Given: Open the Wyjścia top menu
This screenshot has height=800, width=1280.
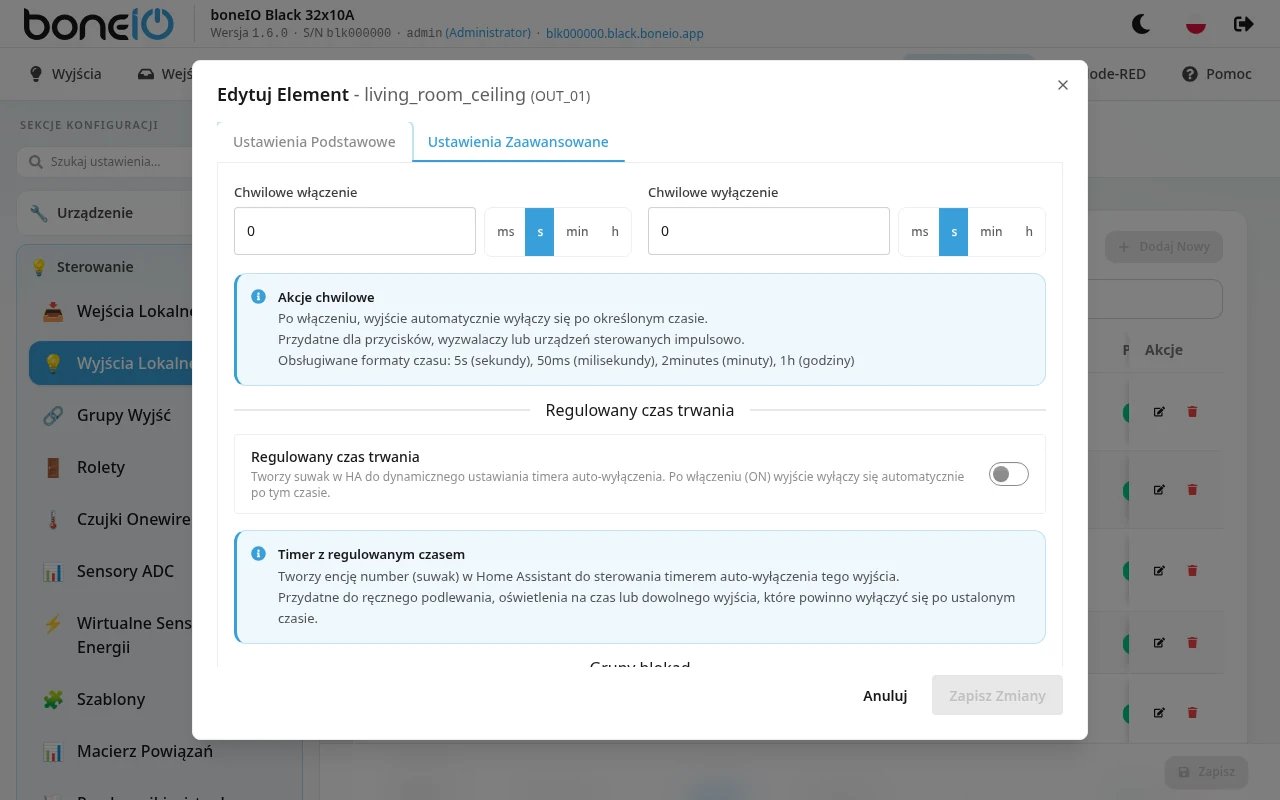Looking at the screenshot, I should click(66, 74).
